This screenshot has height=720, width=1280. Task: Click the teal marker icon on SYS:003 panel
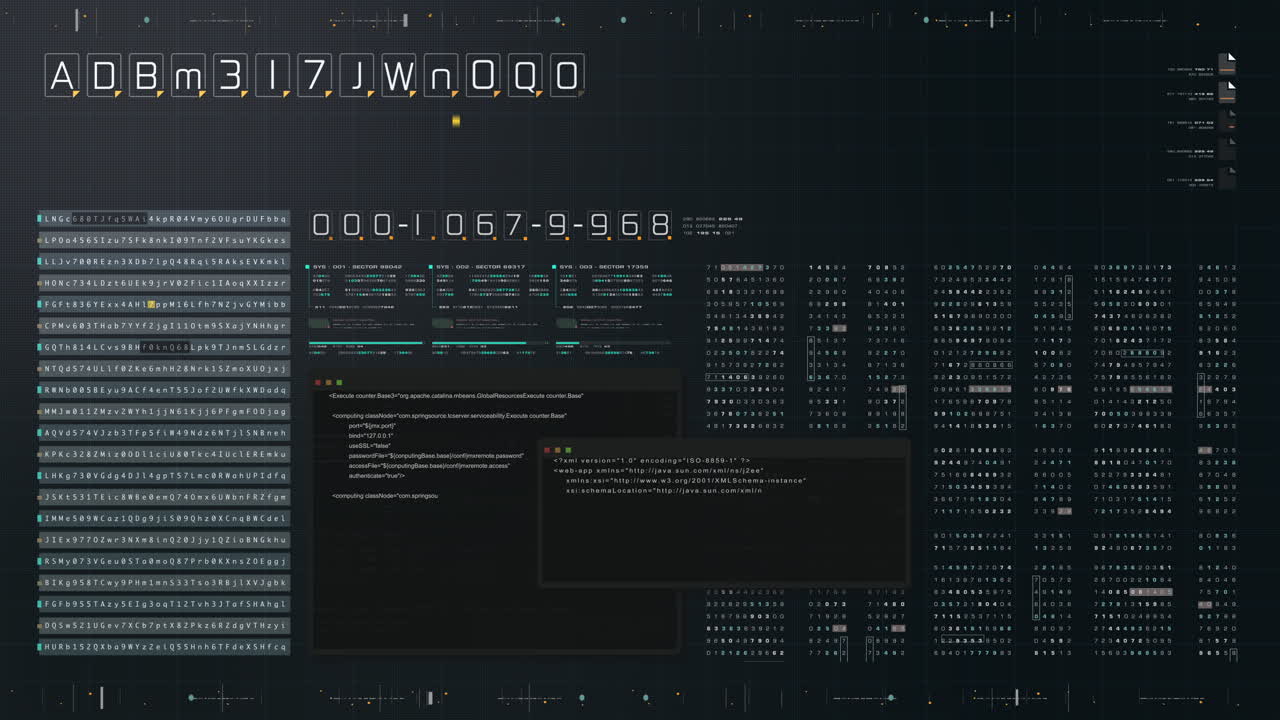click(x=553, y=266)
